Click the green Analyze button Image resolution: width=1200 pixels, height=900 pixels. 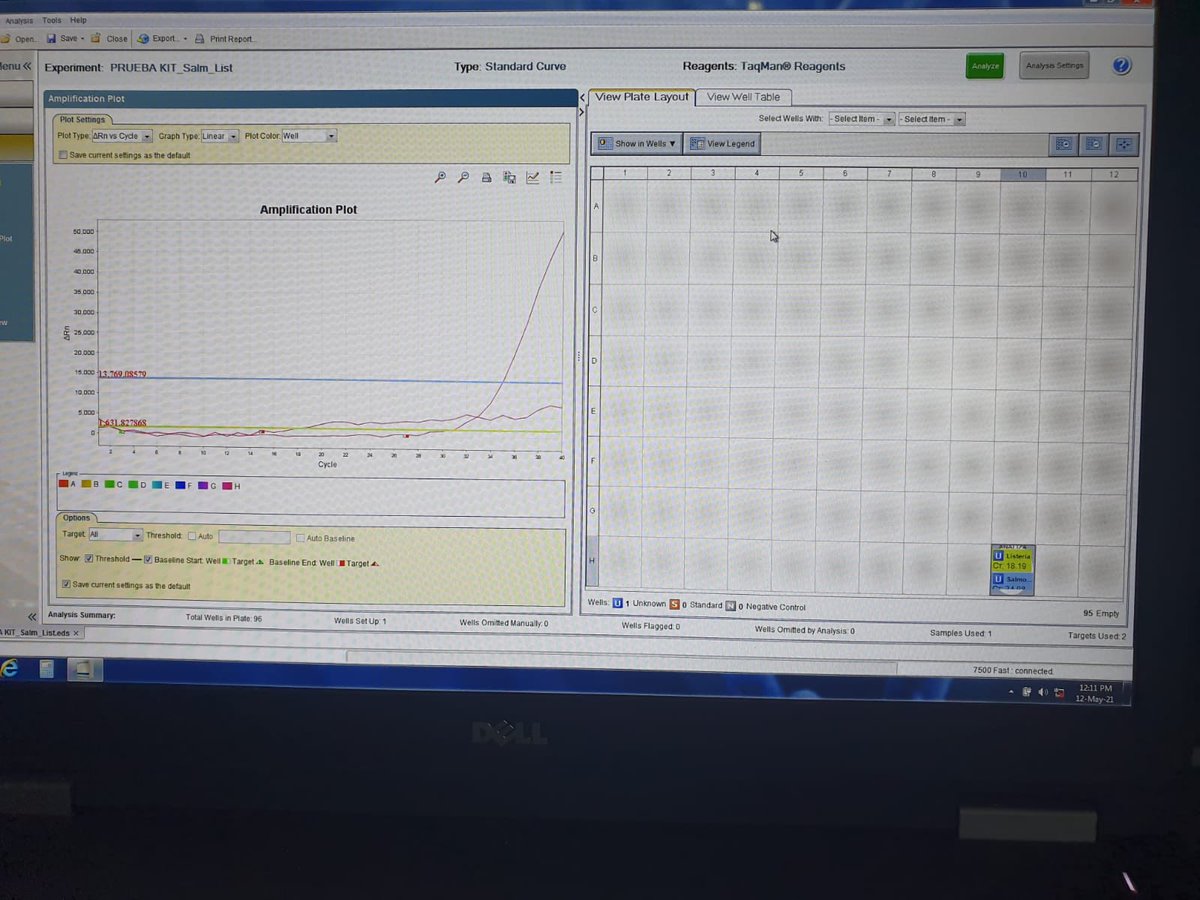[x=985, y=66]
